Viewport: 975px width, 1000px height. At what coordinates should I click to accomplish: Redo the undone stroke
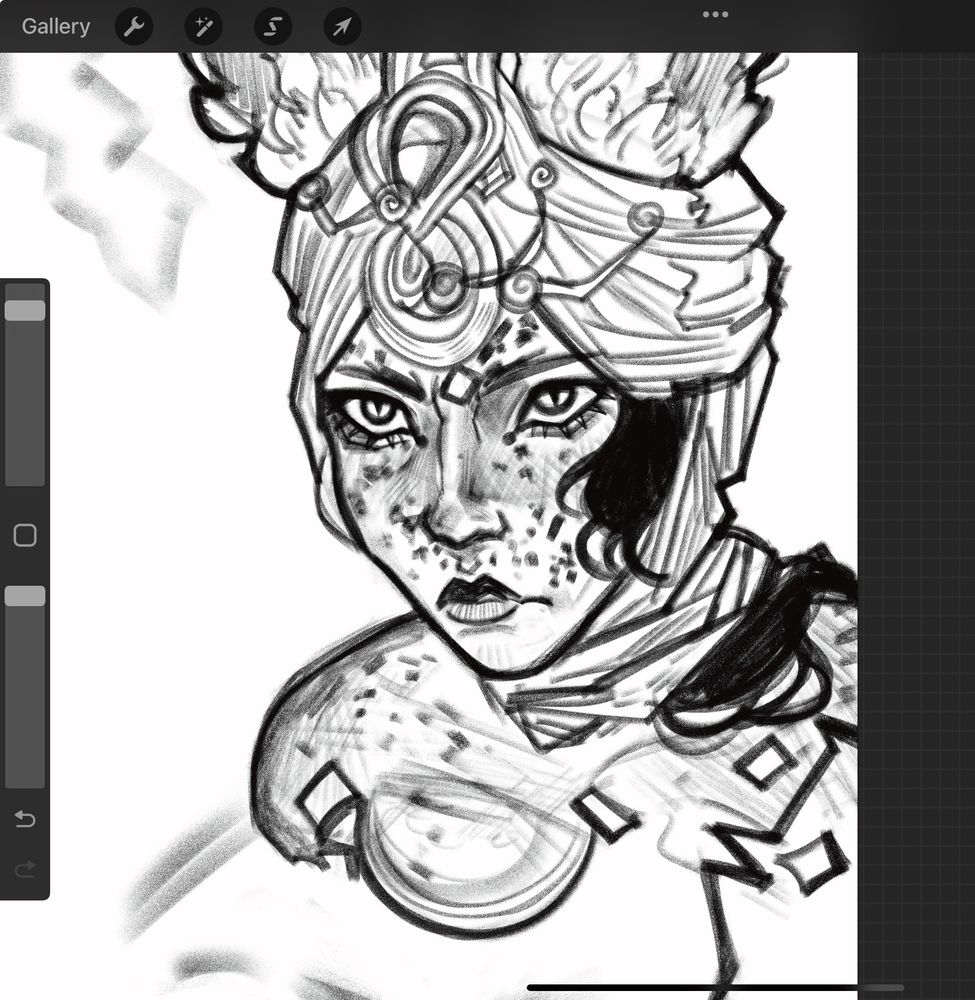pyautogui.click(x=25, y=869)
